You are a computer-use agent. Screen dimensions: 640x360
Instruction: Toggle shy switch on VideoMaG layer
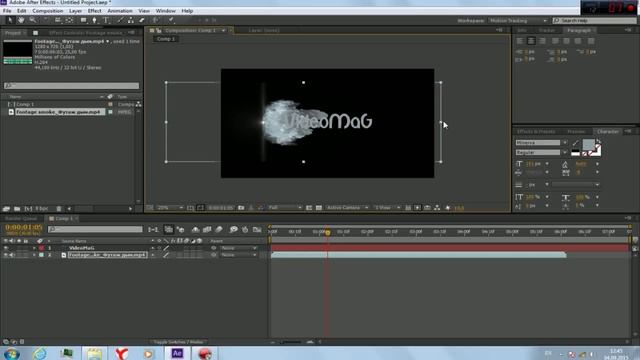point(153,248)
